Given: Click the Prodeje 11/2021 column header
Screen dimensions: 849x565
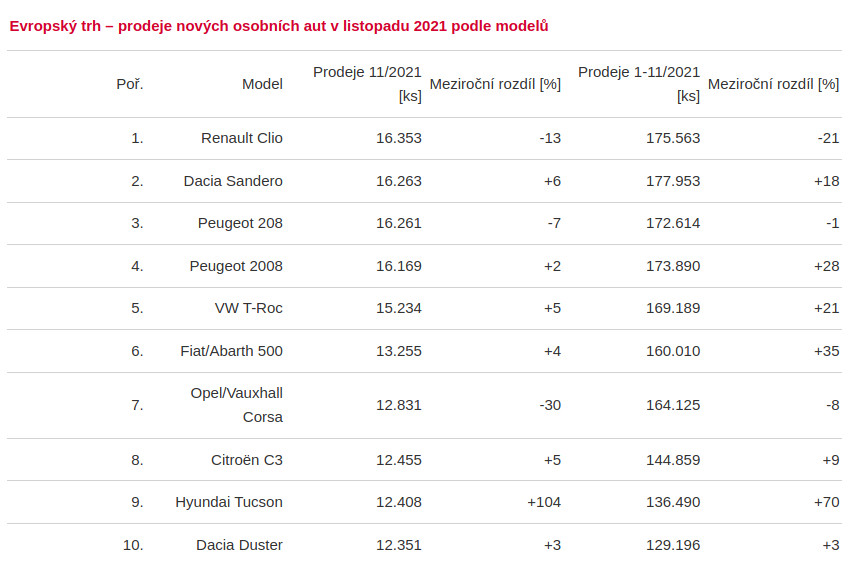Looking at the screenshot, I should click(x=367, y=84).
